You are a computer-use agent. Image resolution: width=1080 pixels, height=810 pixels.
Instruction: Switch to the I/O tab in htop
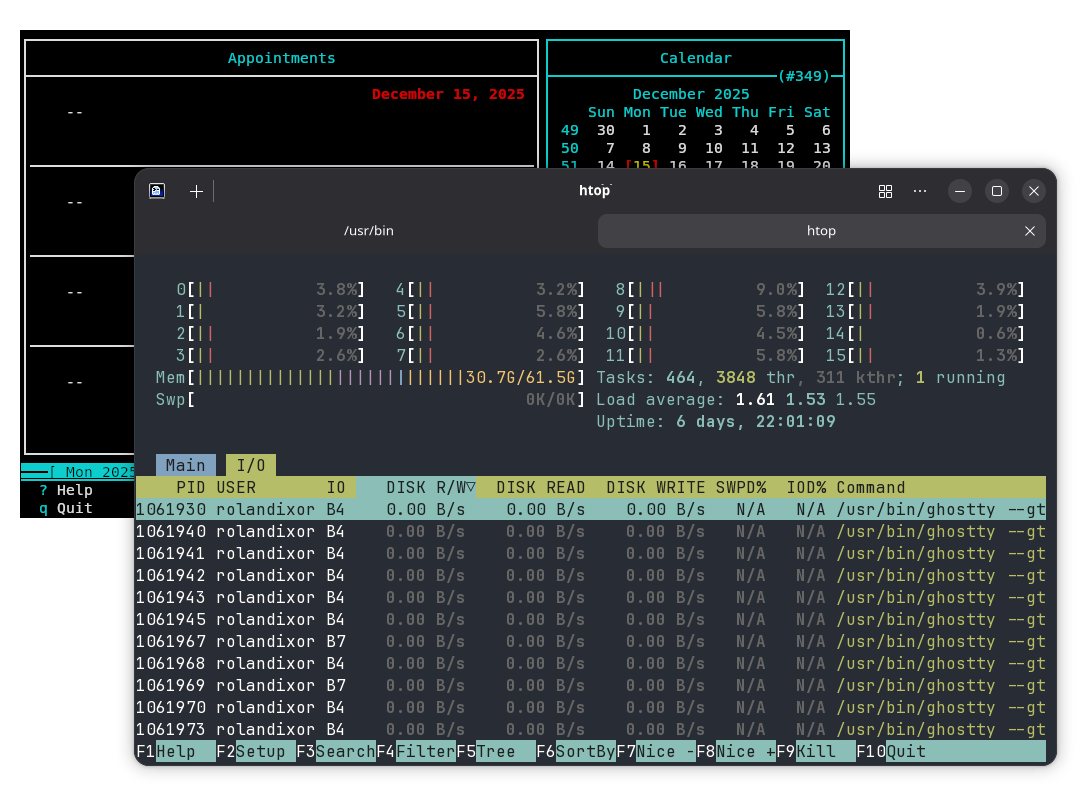250,465
